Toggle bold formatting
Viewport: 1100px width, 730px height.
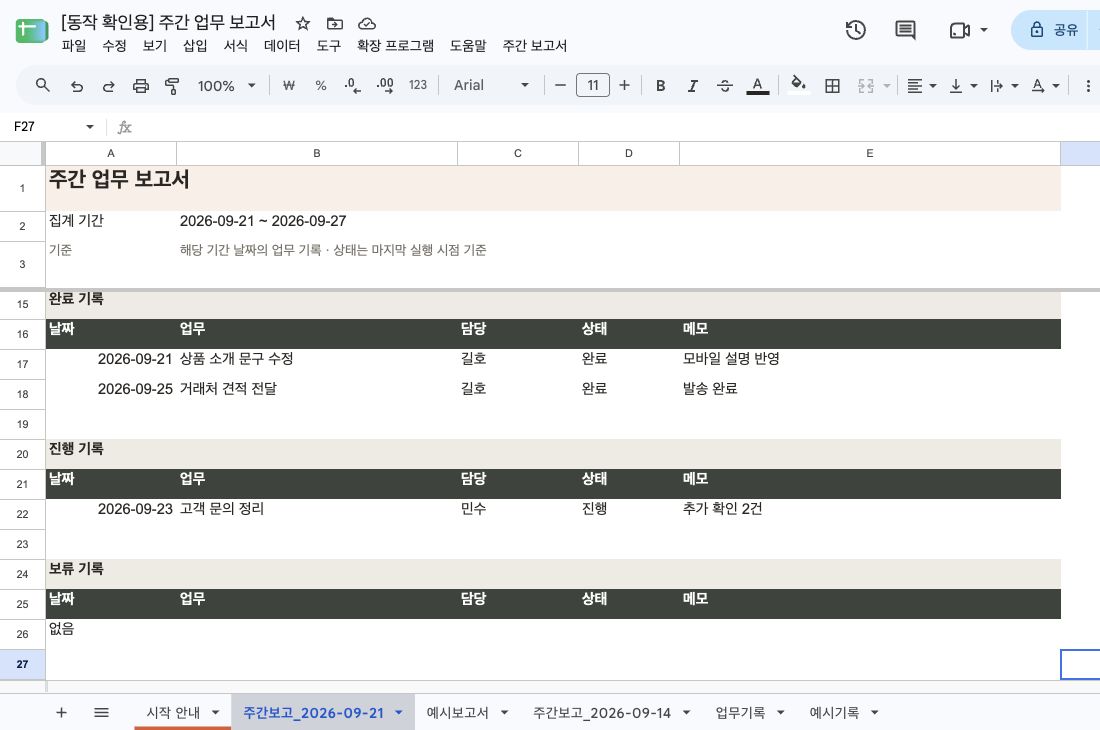click(660, 86)
